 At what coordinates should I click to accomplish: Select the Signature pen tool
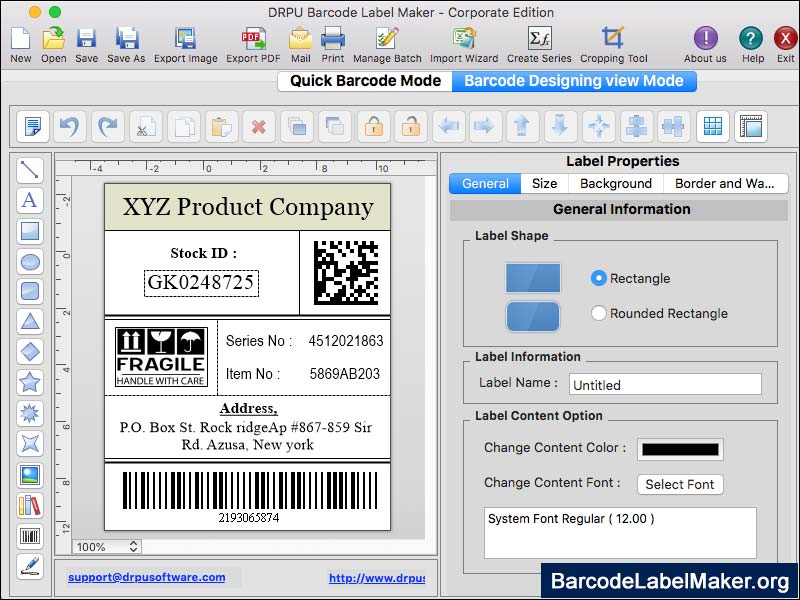30,566
